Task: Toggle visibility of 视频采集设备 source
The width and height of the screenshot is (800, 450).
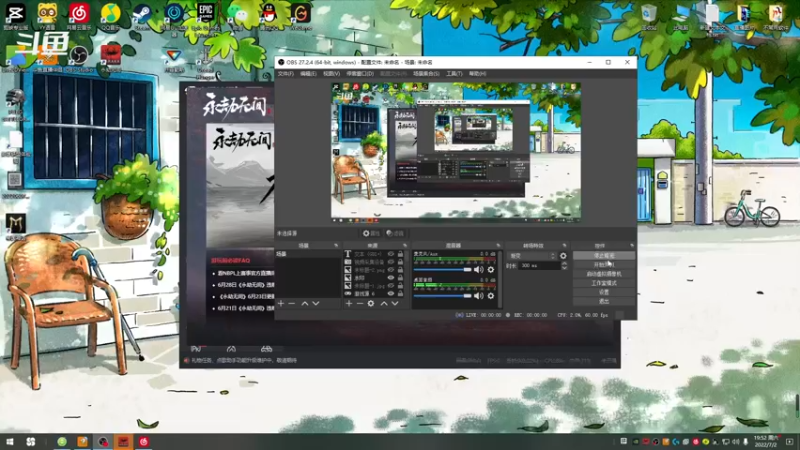Action: (391, 262)
